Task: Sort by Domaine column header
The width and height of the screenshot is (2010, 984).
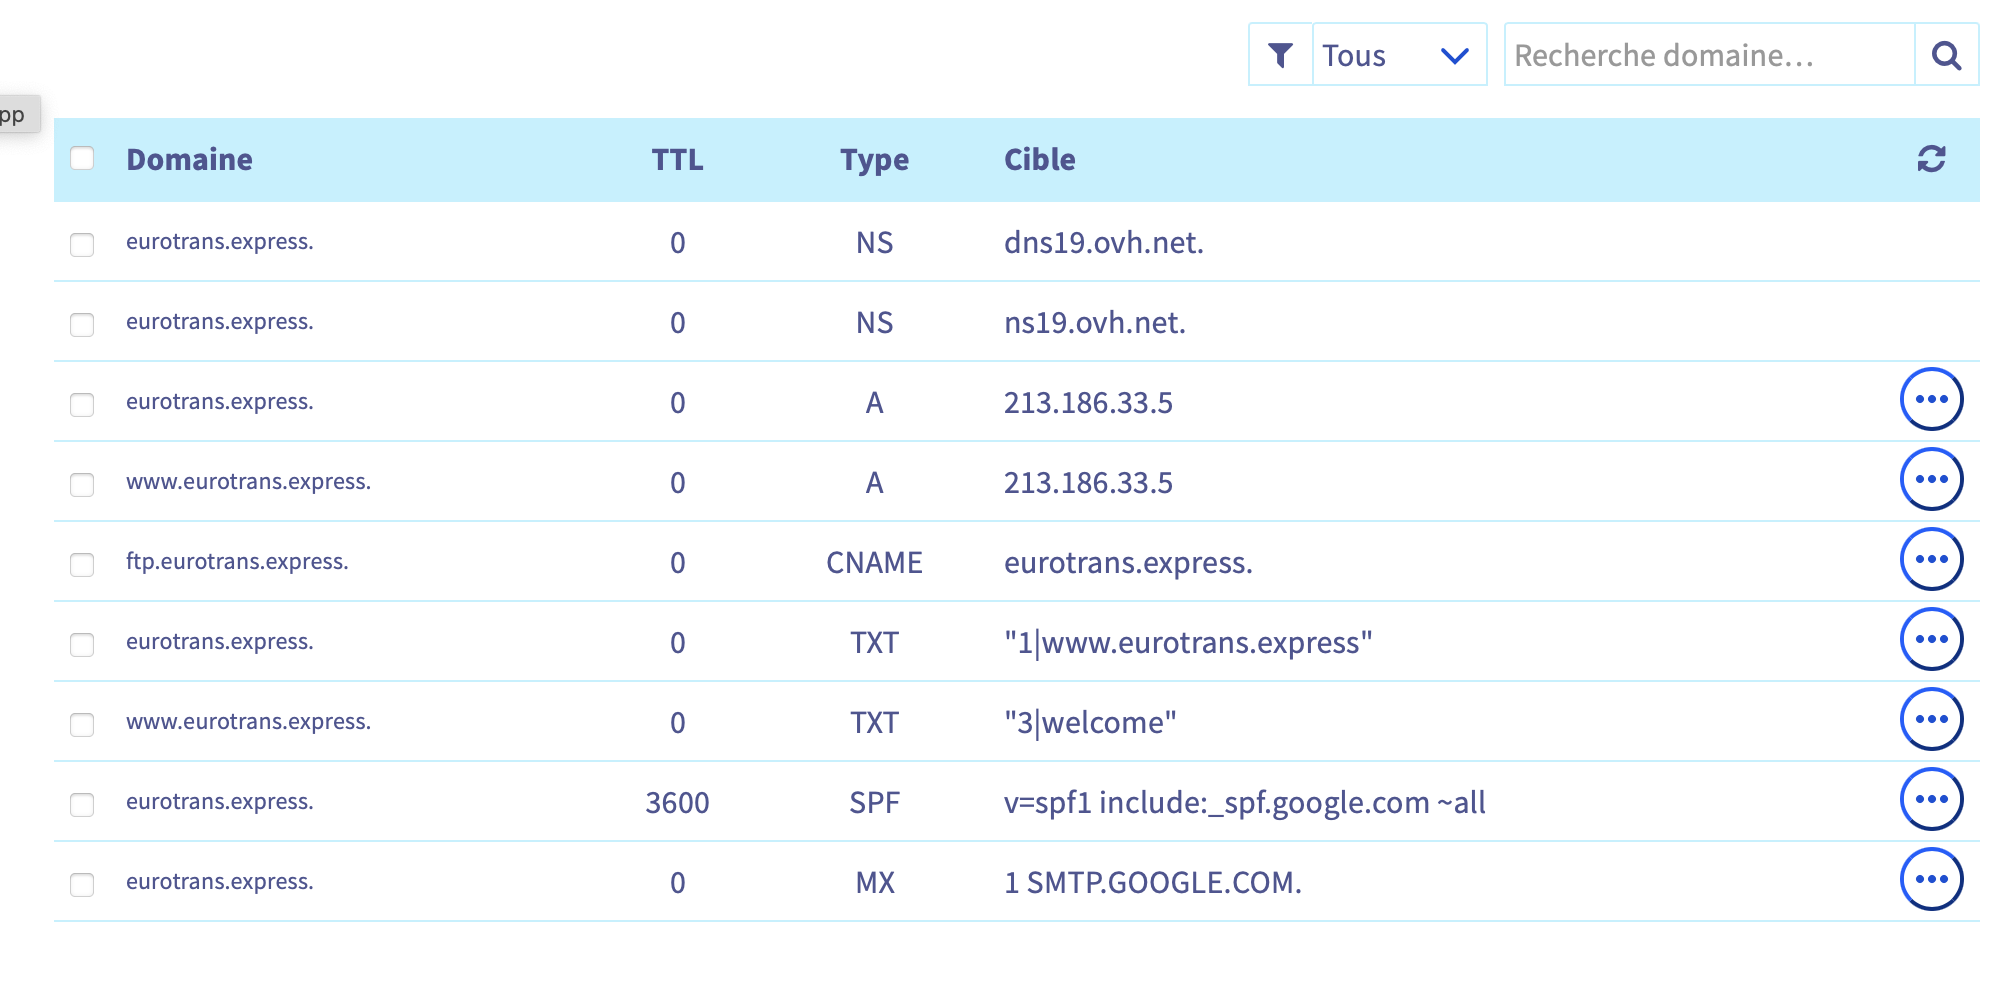Action: tap(189, 160)
